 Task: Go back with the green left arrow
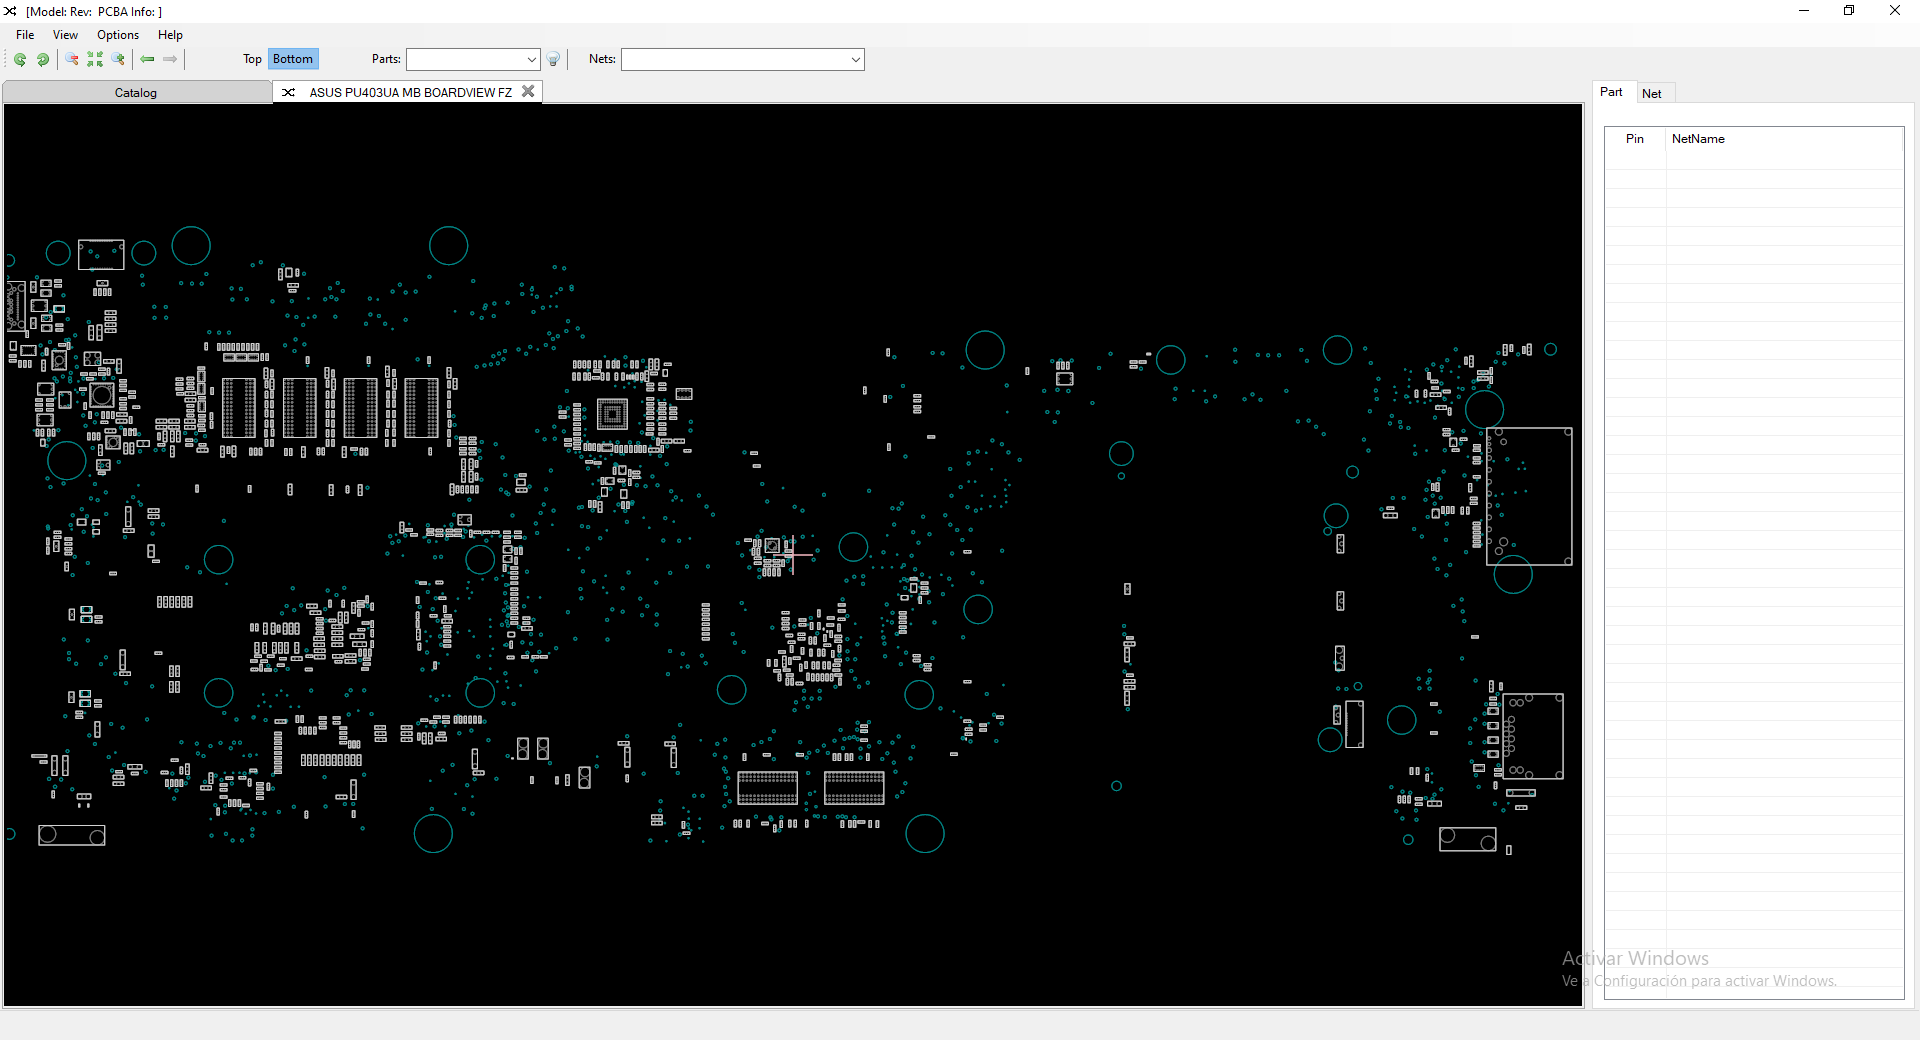148,59
